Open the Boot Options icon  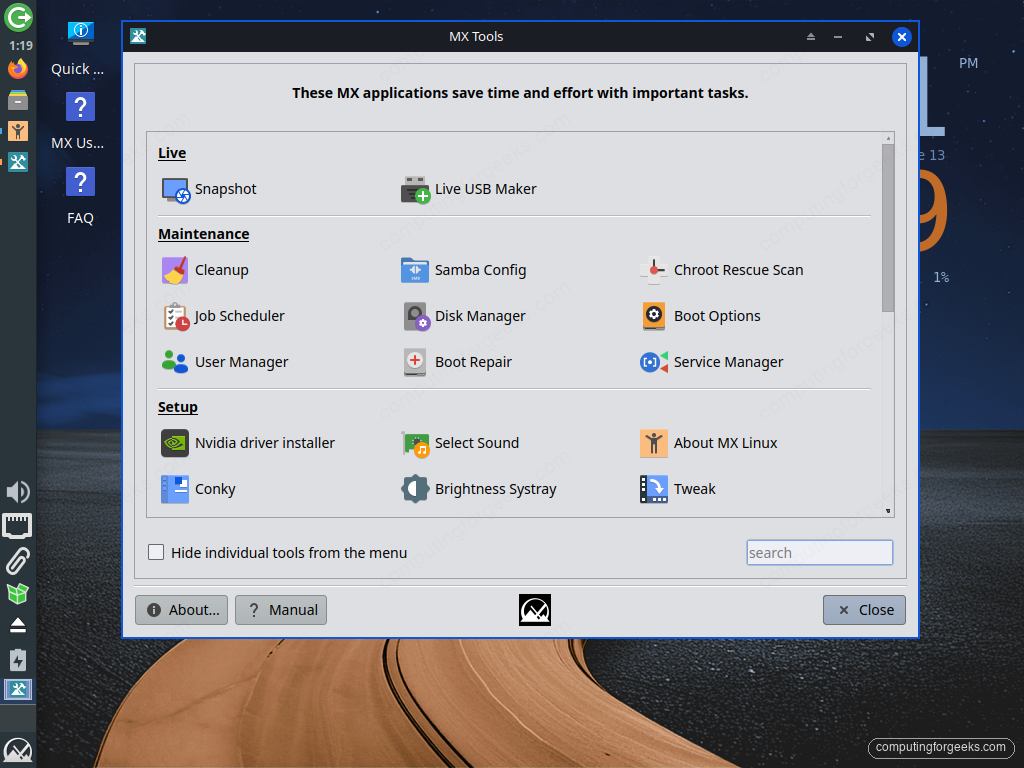654,317
